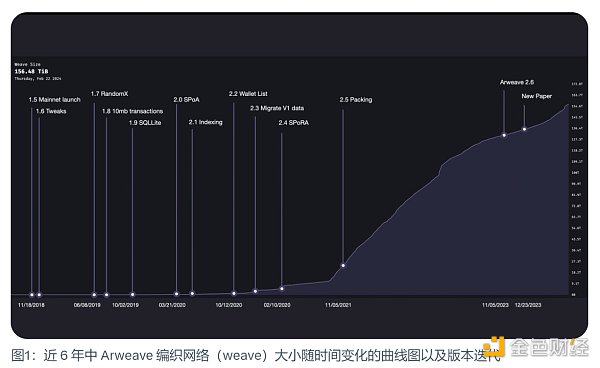Click the 1.7 RandomX marker dot
The height and width of the screenshot is (368, 600).
[94, 295]
